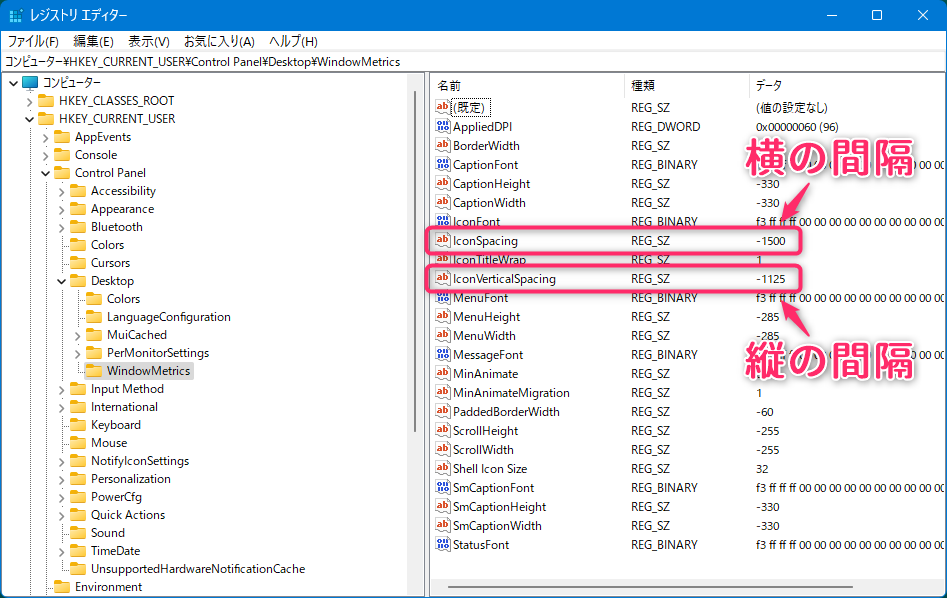Click the CaptionFont binary value icon
Viewport: 947px width, 598px height.
(x=444, y=164)
